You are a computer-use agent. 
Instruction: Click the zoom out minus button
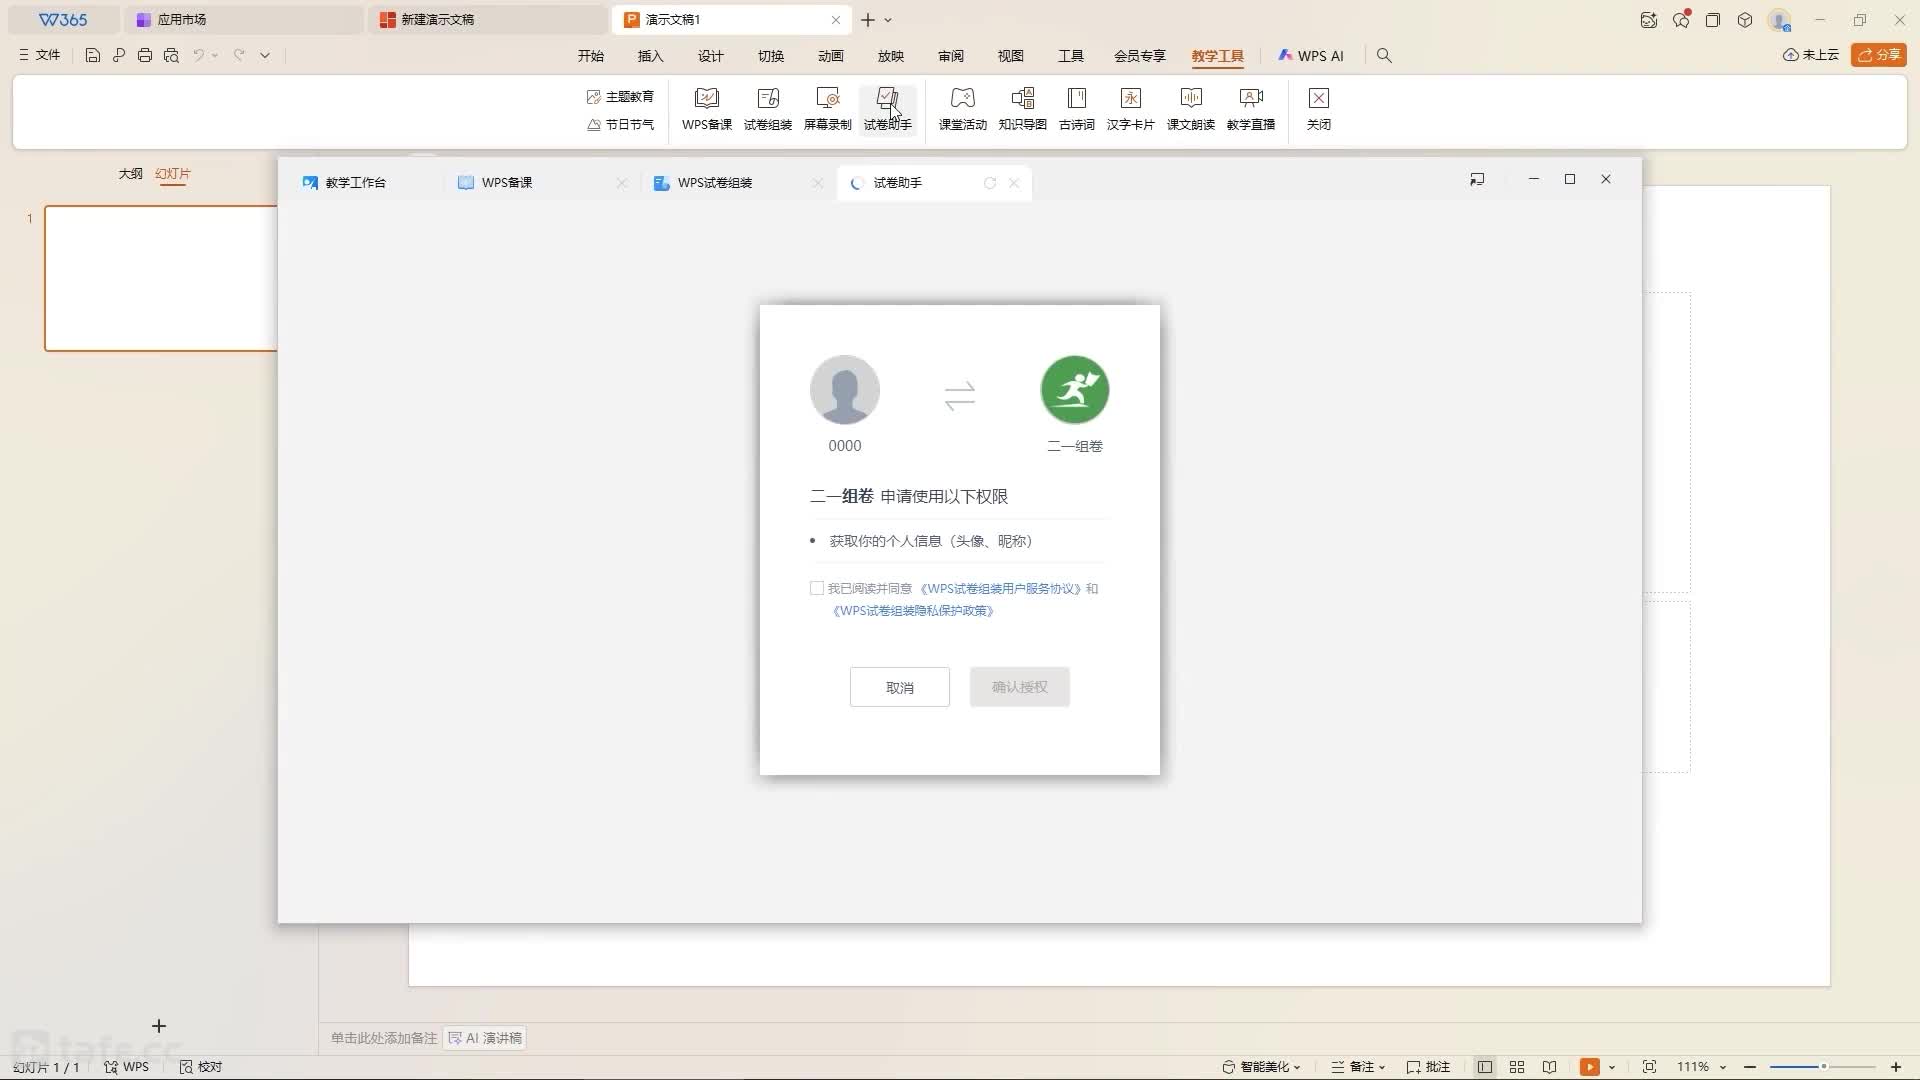click(1750, 1067)
